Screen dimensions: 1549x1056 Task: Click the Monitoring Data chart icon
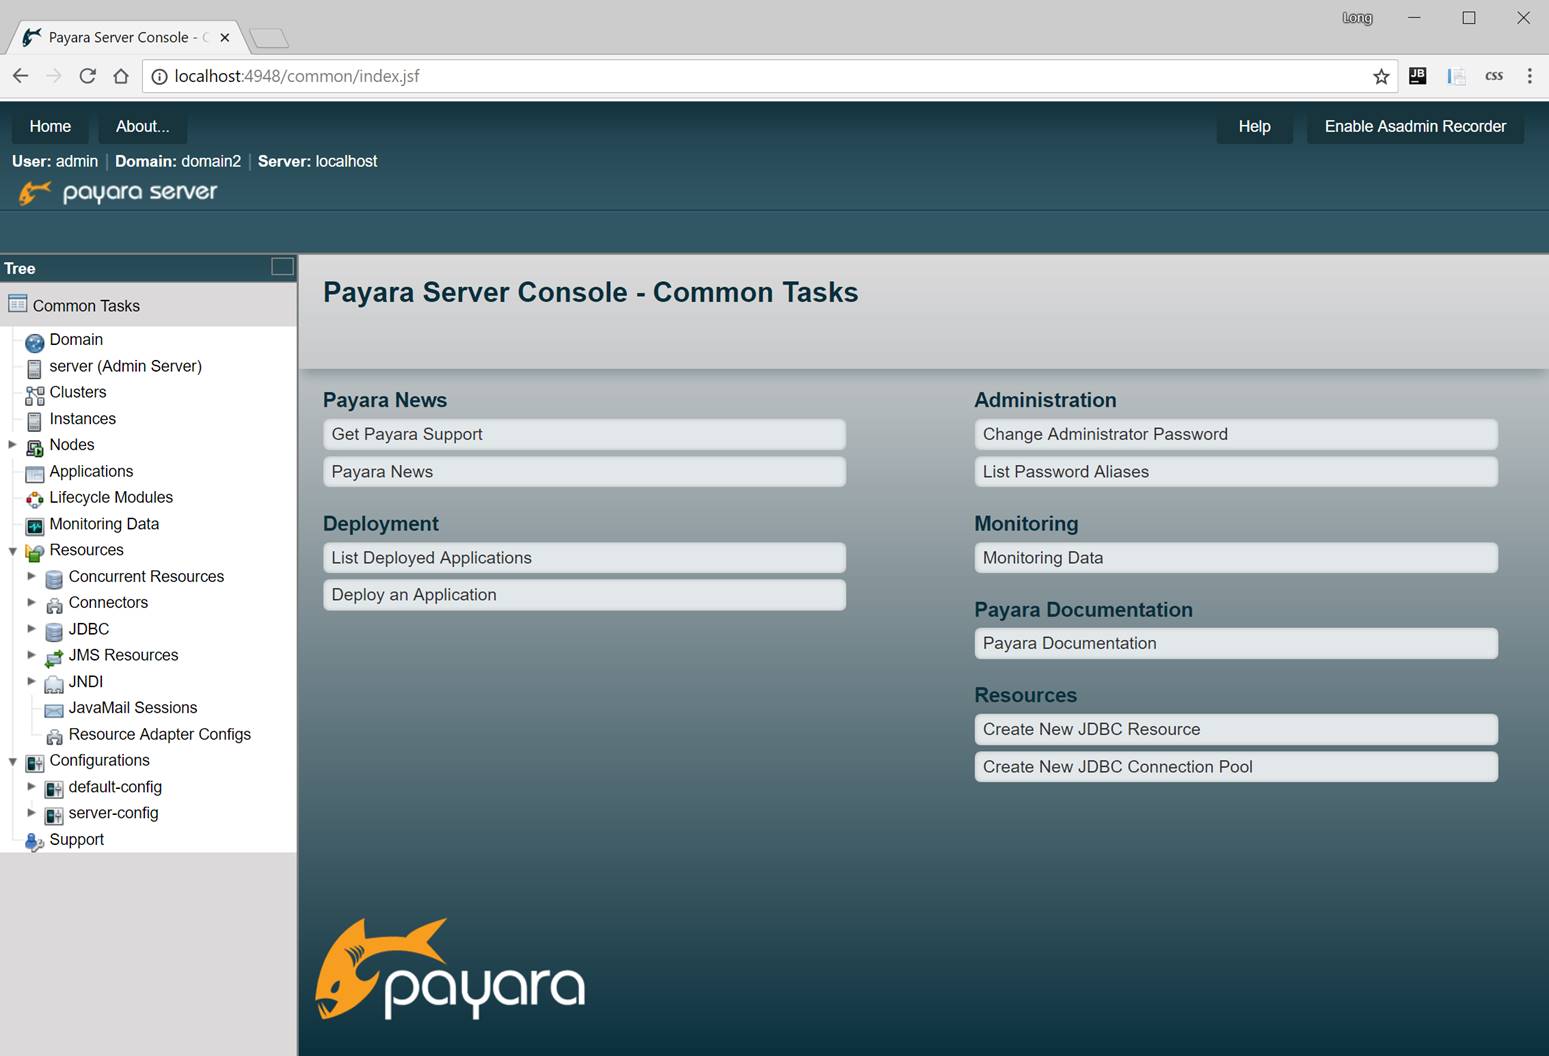(x=34, y=524)
